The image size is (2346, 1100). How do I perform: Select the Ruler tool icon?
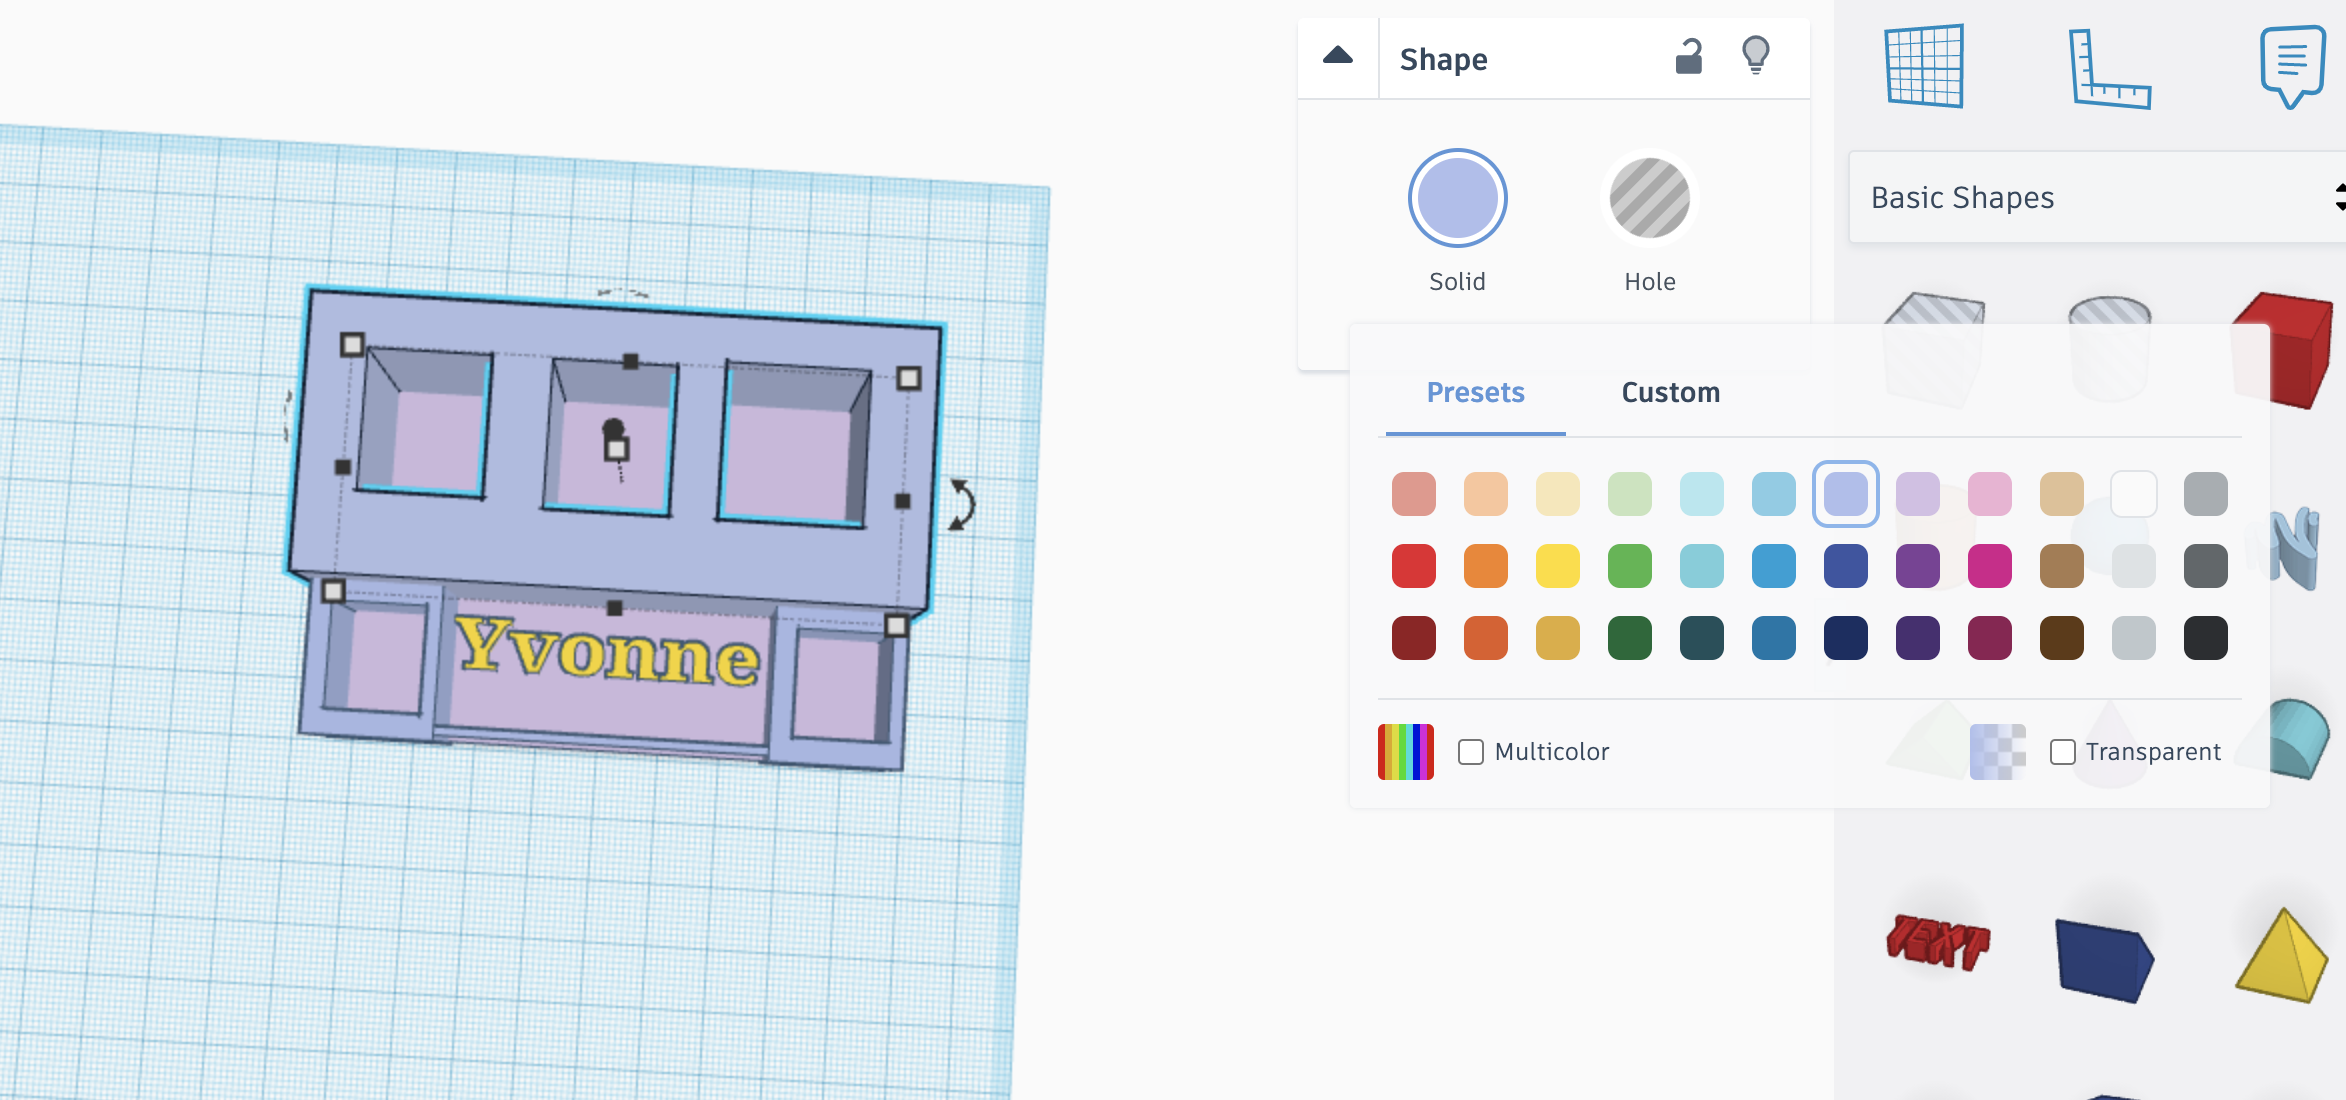(x=2108, y=69)
